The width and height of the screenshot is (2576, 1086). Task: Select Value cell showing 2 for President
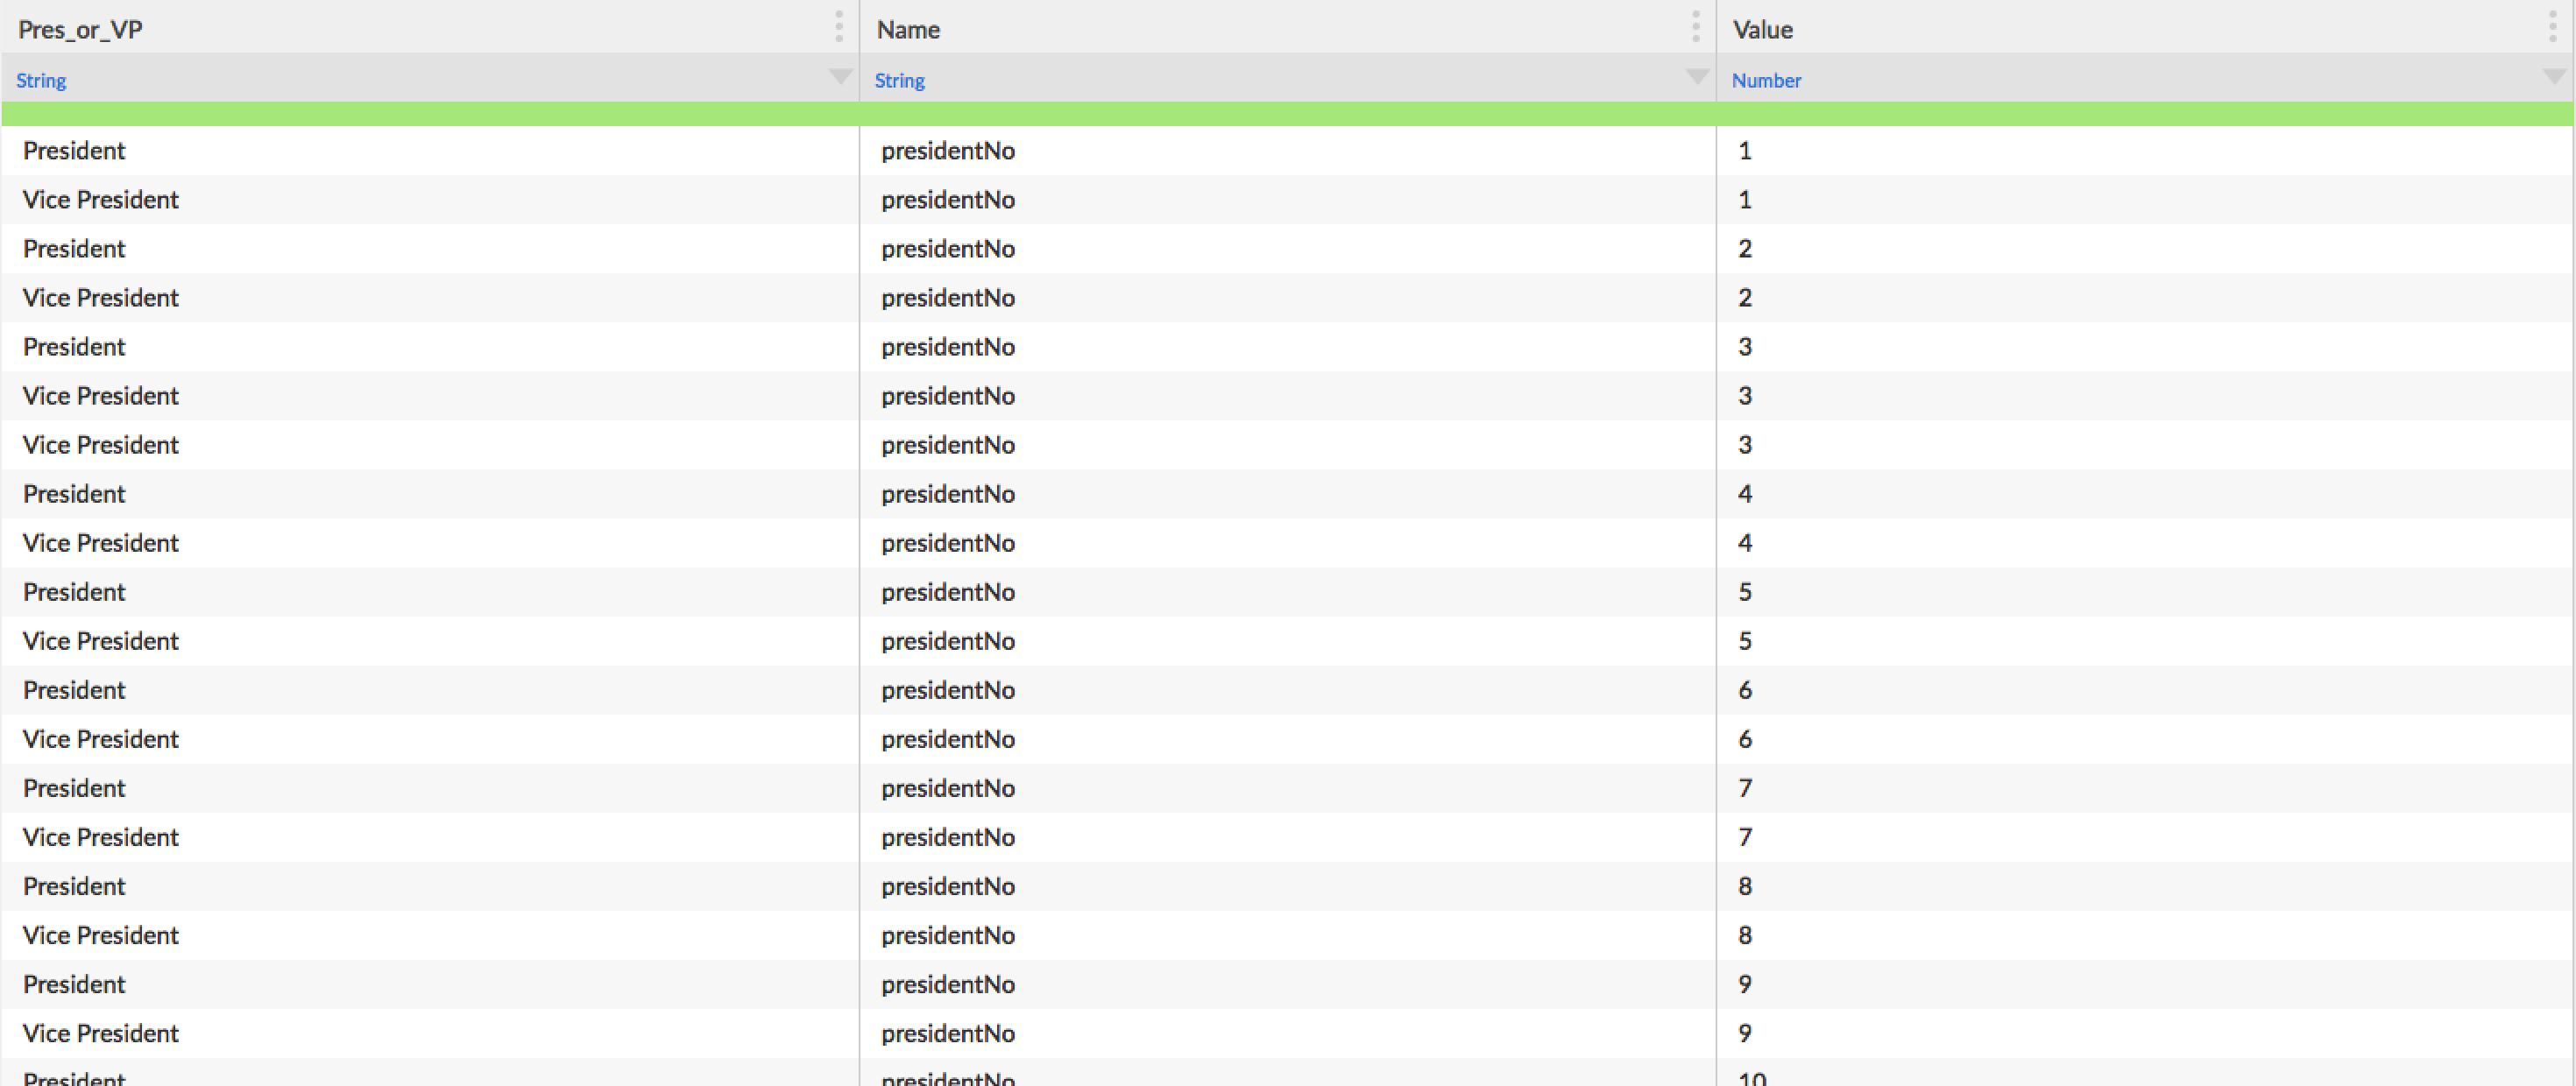click(1744, 249)
